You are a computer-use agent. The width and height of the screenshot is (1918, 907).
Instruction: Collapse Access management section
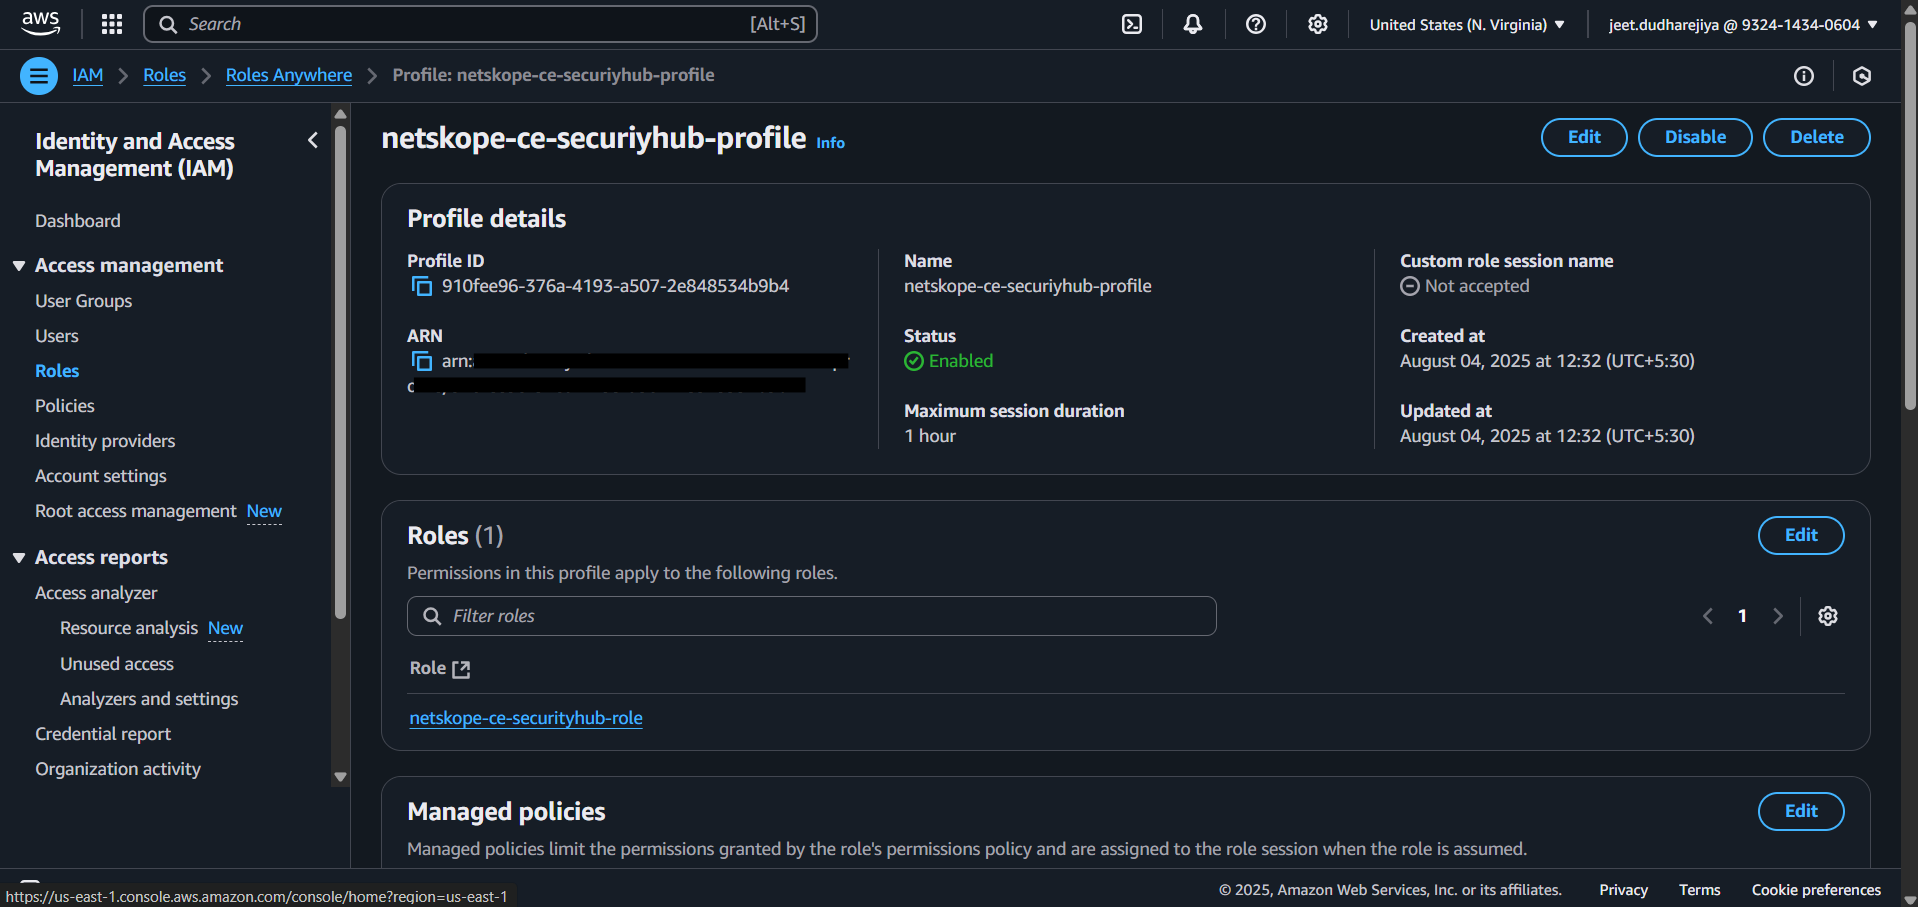(19, 266)
